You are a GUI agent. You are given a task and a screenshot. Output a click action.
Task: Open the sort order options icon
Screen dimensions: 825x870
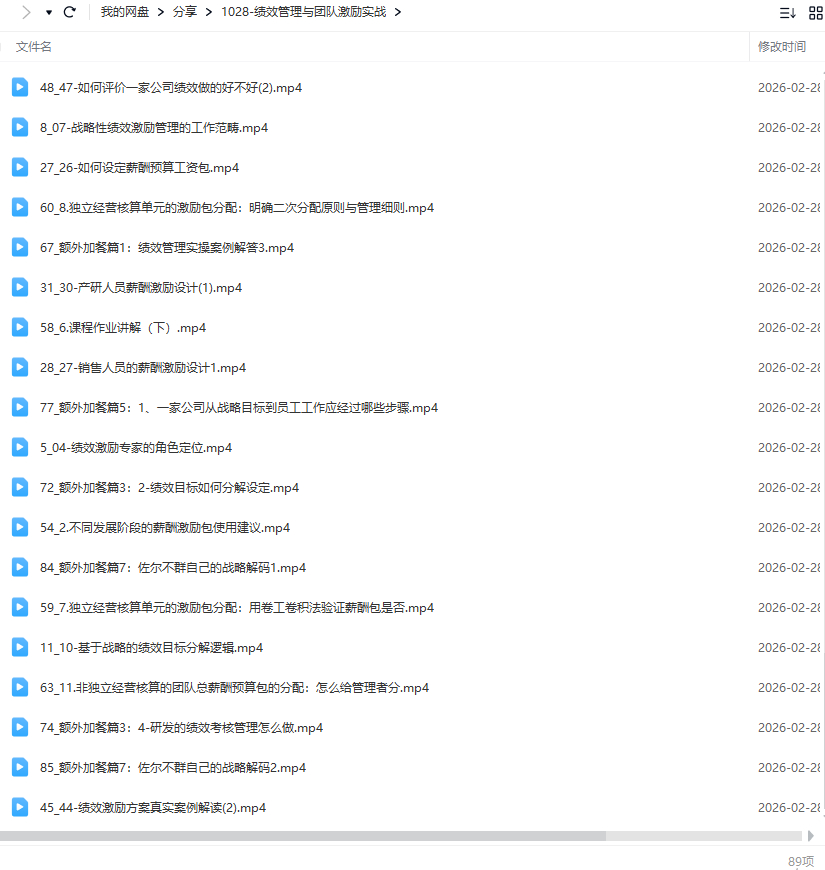[788, 12]
